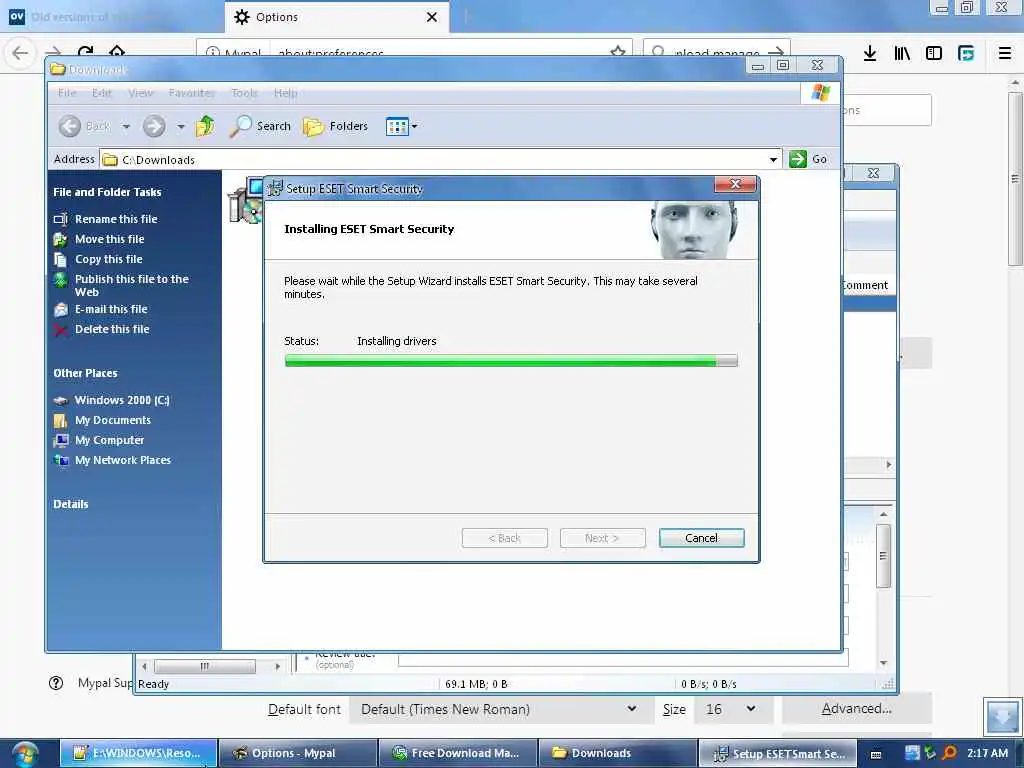This screenshot has height=768, width=1024.
Task: Click Delete this file task
Action: click(x=112, y=329)
